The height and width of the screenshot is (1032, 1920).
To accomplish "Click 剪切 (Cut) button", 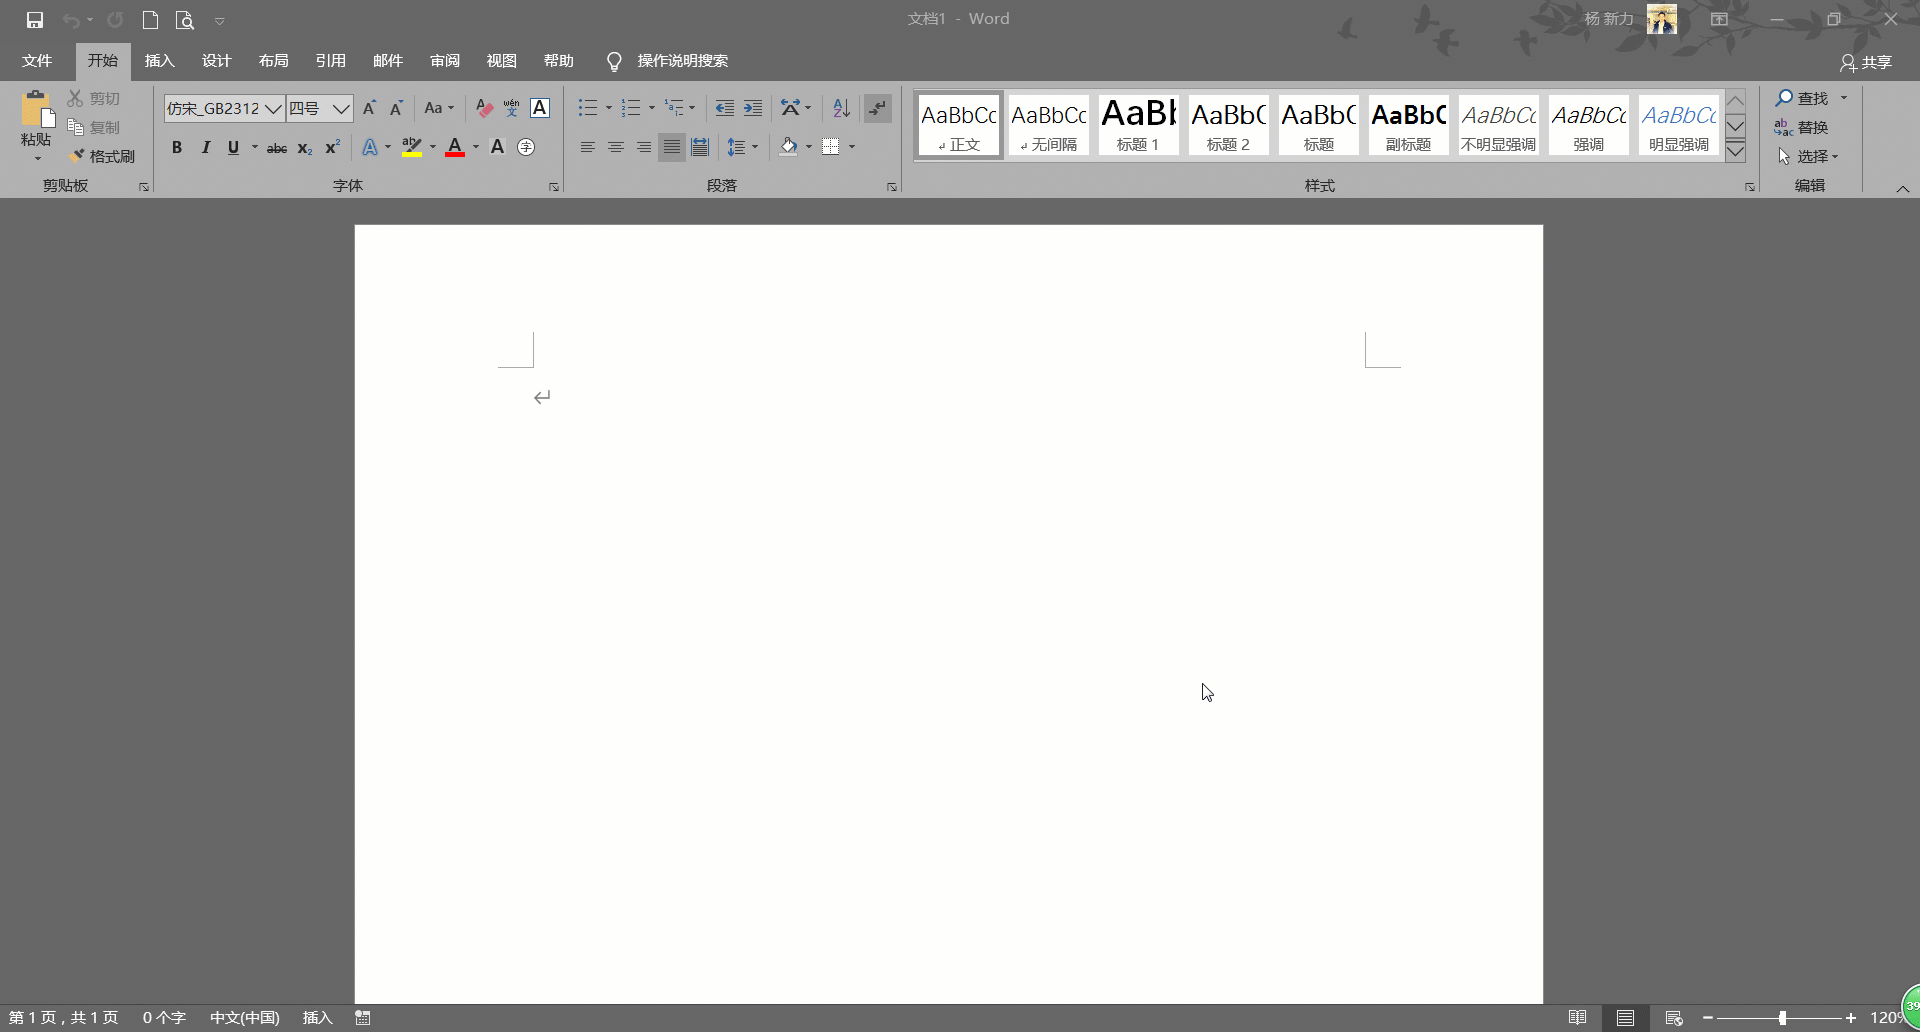I will coord(94,98).
